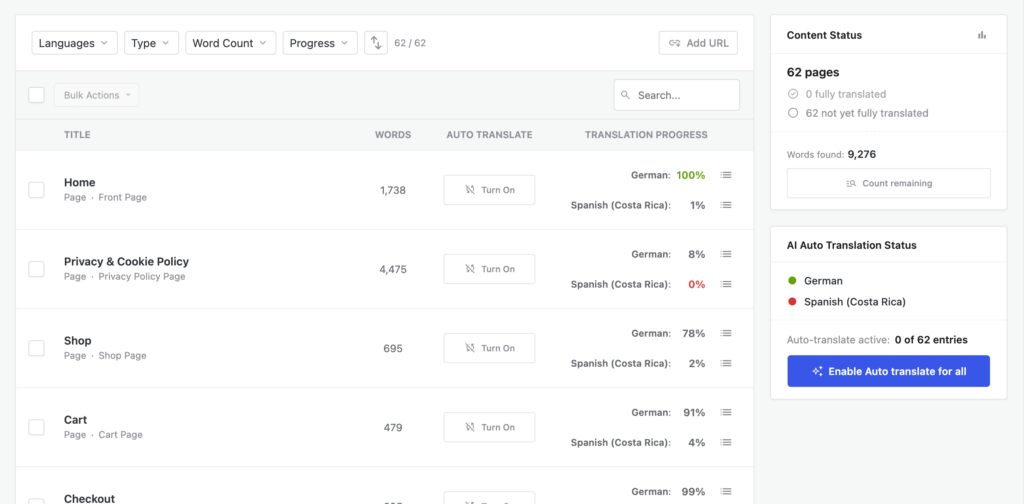The height and width of the screenshot is (504, 1024).
Task: Click the sort order arrows icon
Action: click(x=376, y=43)
